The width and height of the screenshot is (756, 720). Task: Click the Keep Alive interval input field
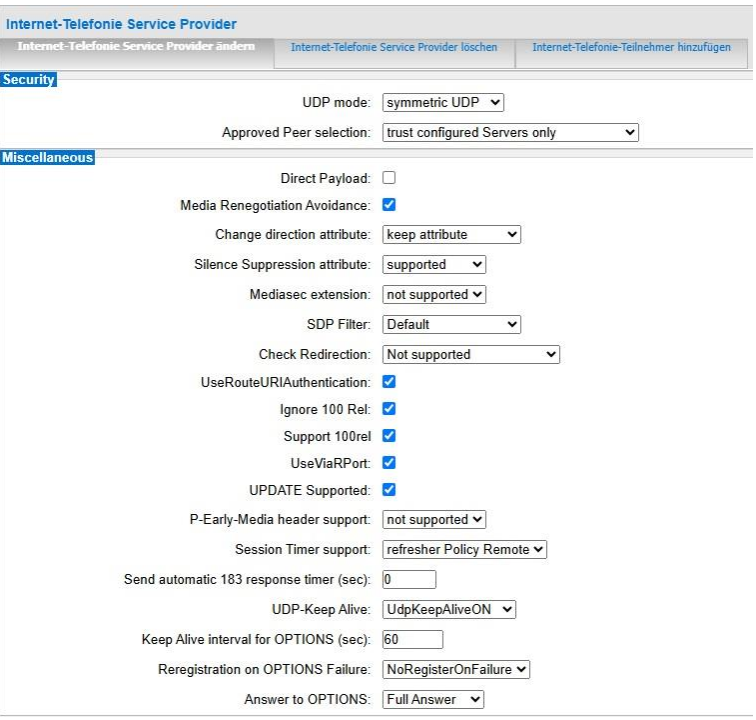[412, 640]
